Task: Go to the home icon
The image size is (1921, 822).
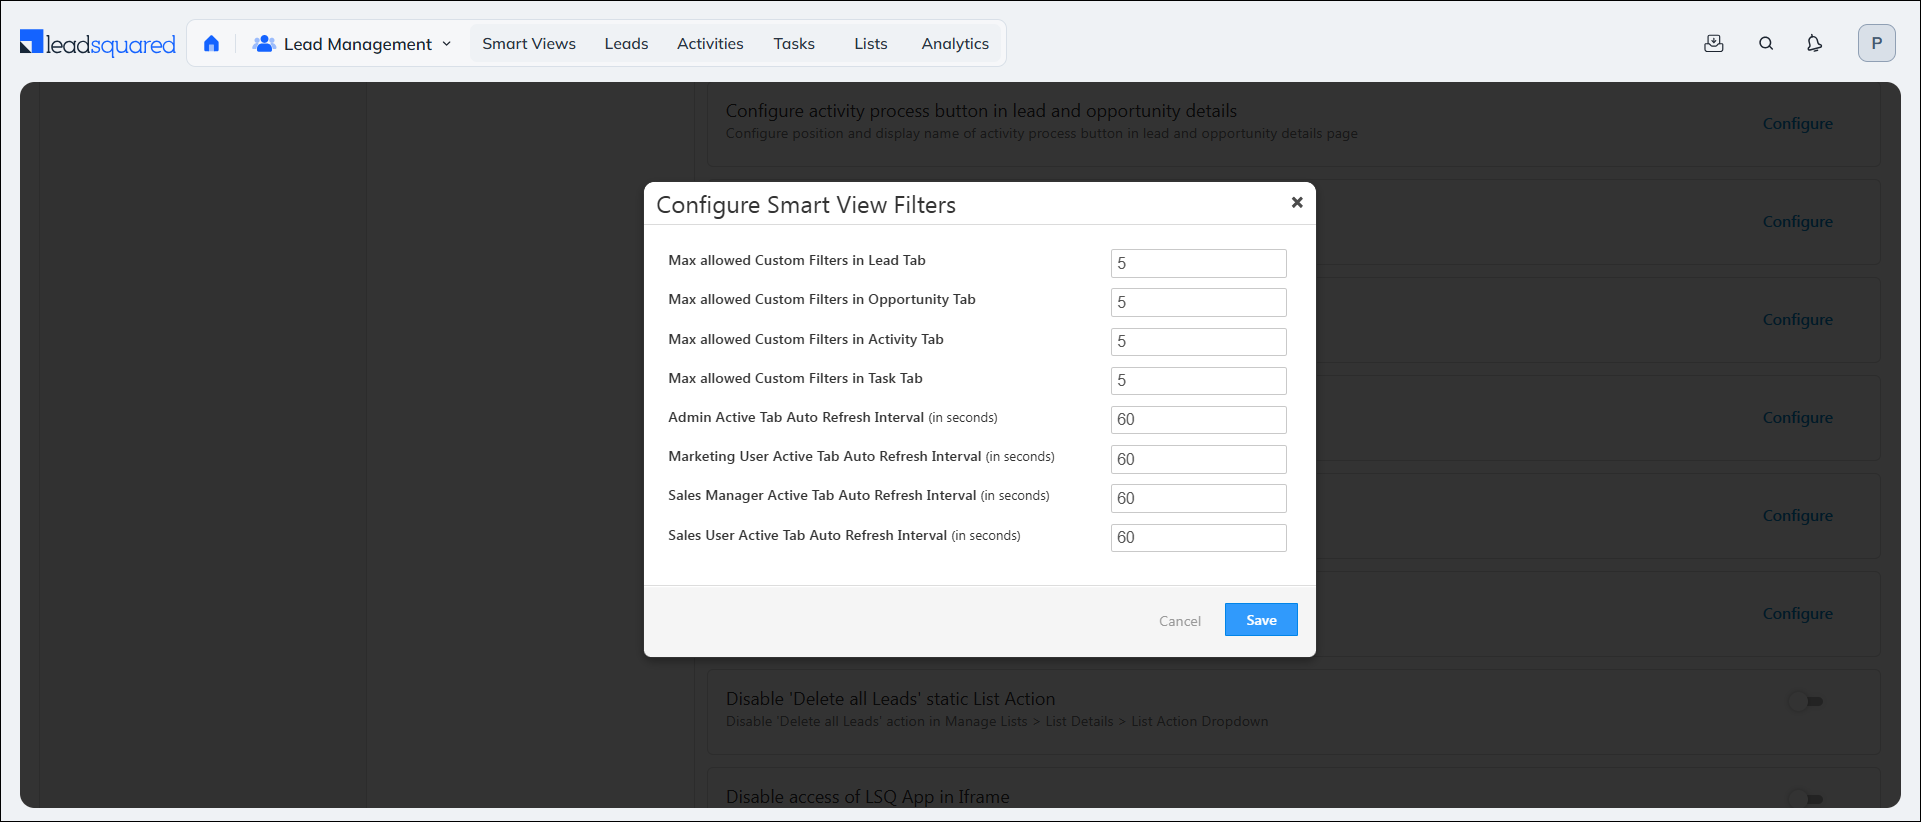Action: tap(211, 44)
